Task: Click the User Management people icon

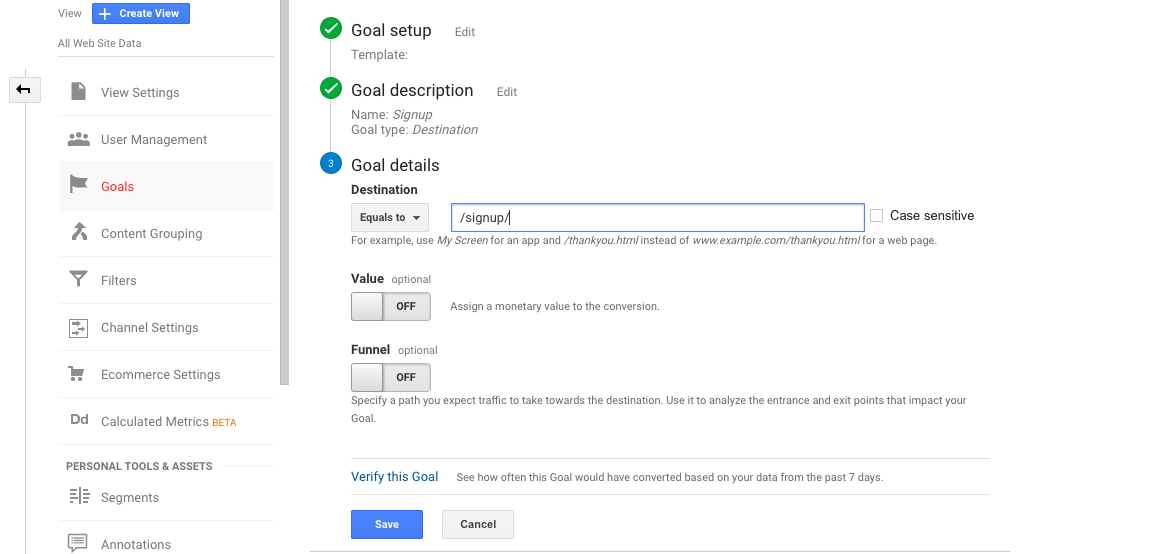Action: (x=78, y=139)
